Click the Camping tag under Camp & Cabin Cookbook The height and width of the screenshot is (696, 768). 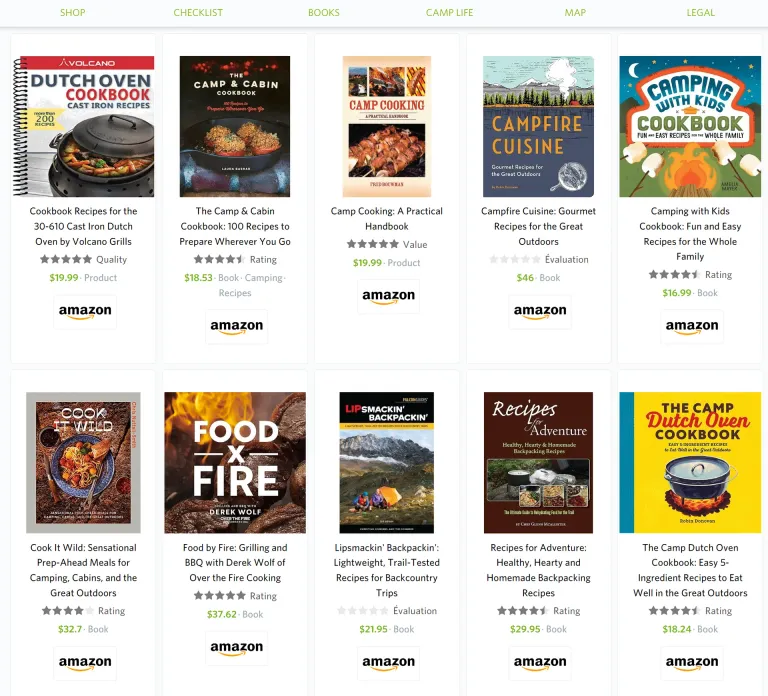pos(264,278)
